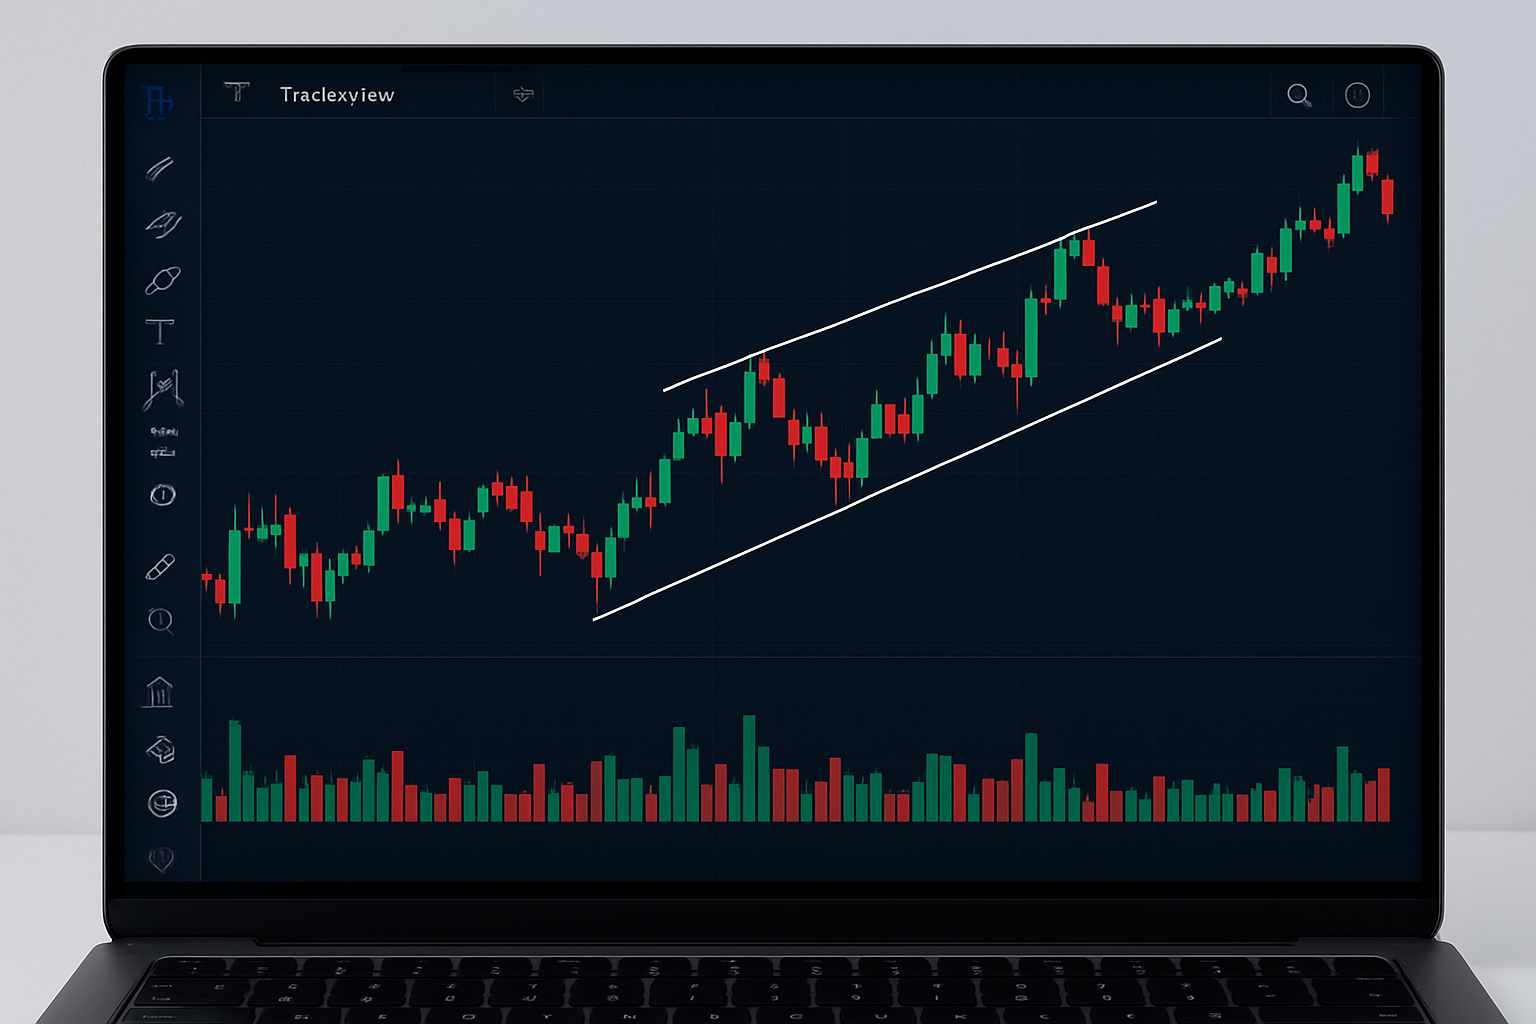Click the stacked box icon under the bank icon
This screenshot has height=1024, width=1536.
(x=161, y=749)
